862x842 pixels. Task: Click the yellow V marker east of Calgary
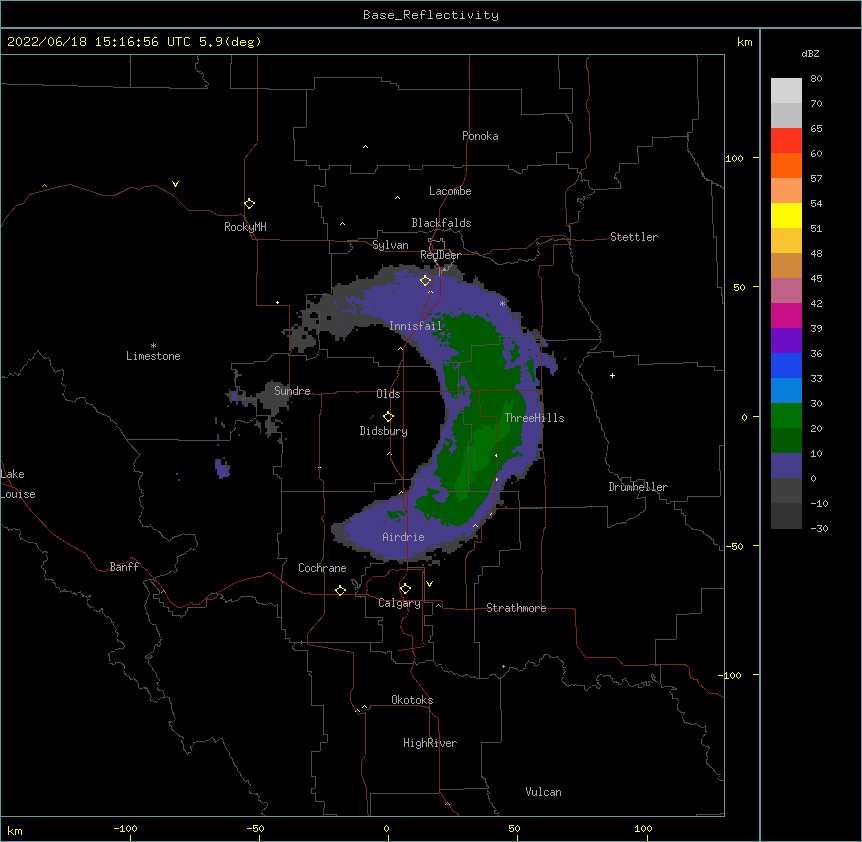coord(429,584)
